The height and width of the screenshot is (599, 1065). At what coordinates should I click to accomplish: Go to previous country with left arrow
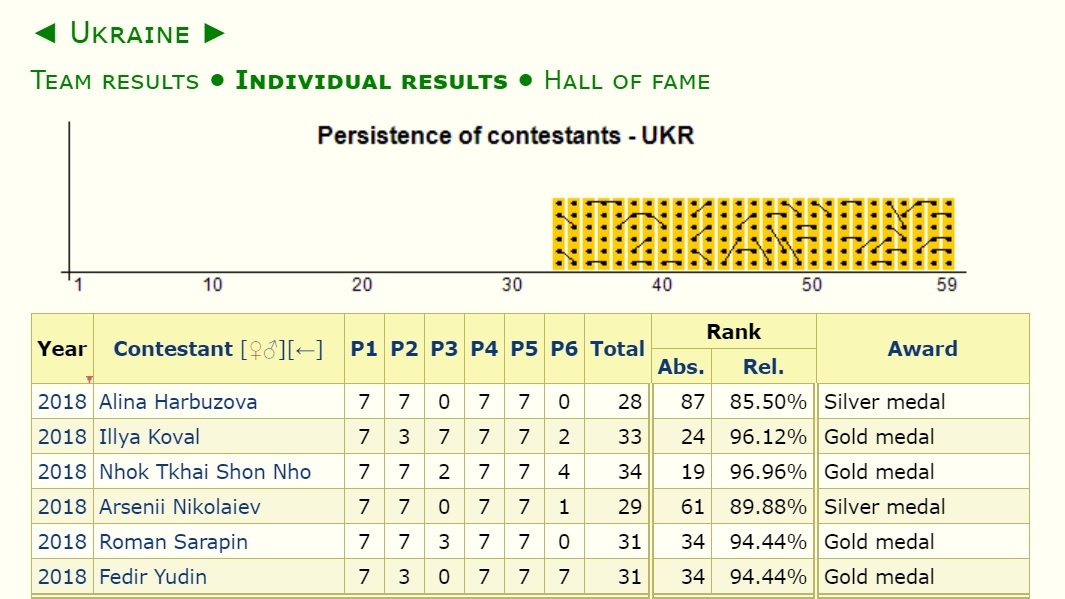coord(45,33)
